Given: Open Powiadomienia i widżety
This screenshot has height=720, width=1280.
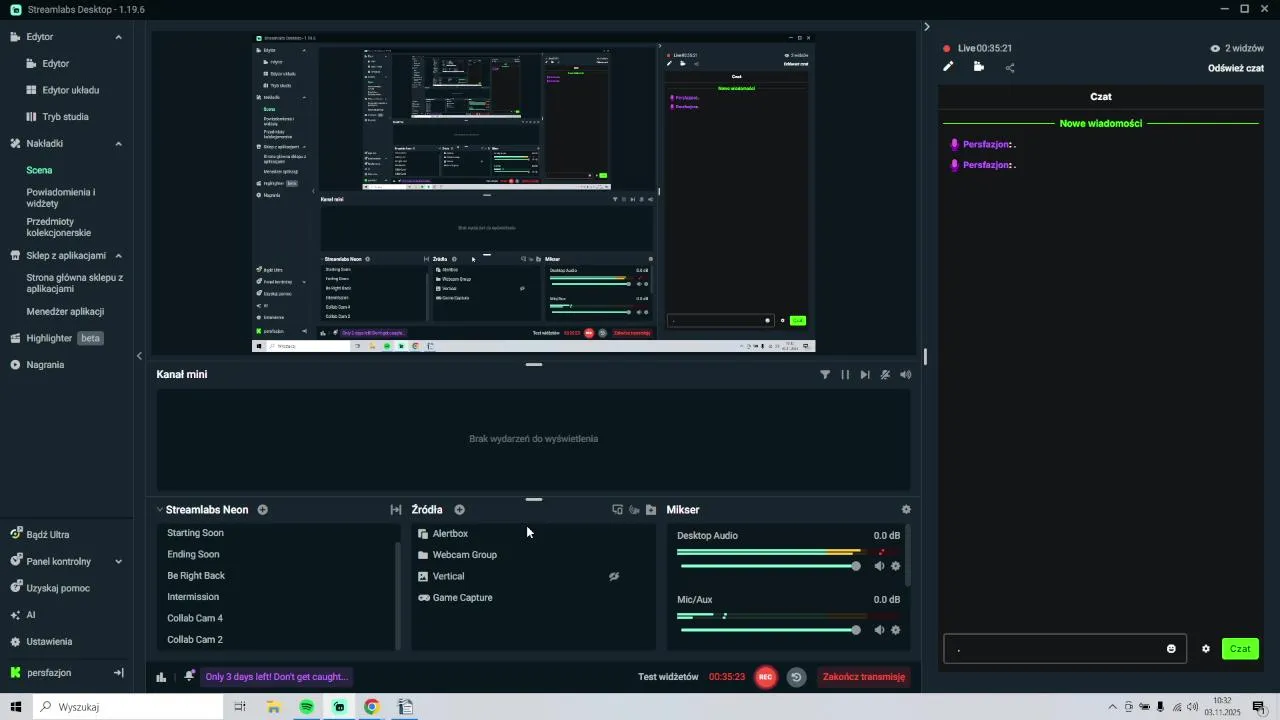Looking at the screenshot, I should point(61,198).
